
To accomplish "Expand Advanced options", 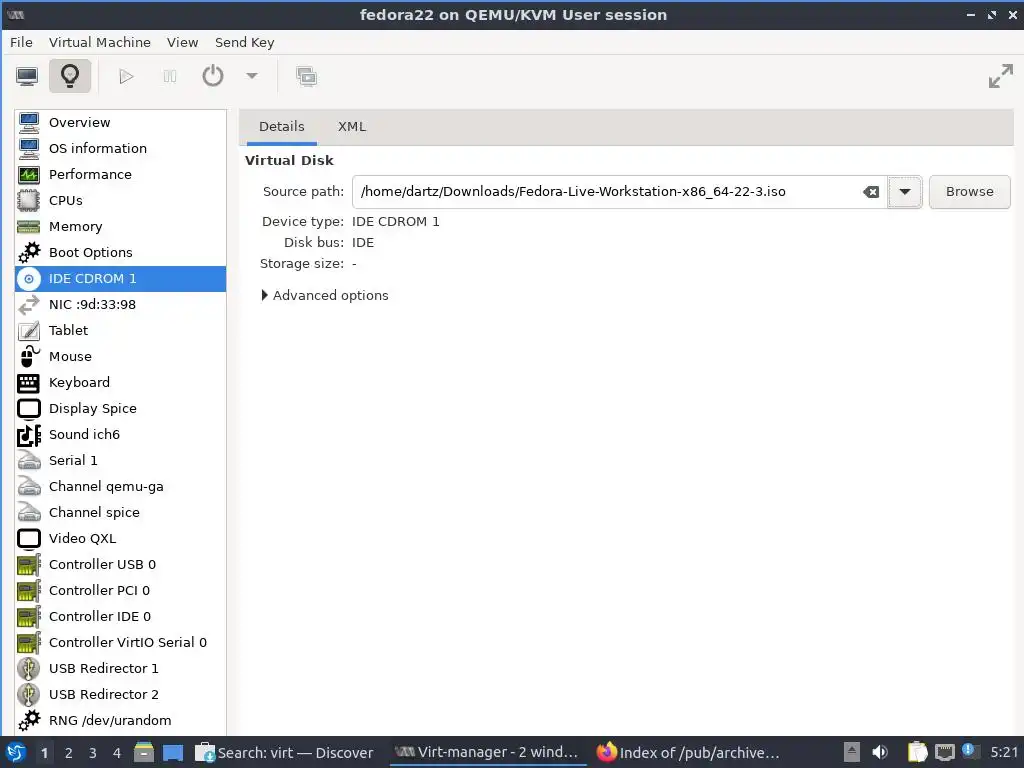I will (325, 295).
